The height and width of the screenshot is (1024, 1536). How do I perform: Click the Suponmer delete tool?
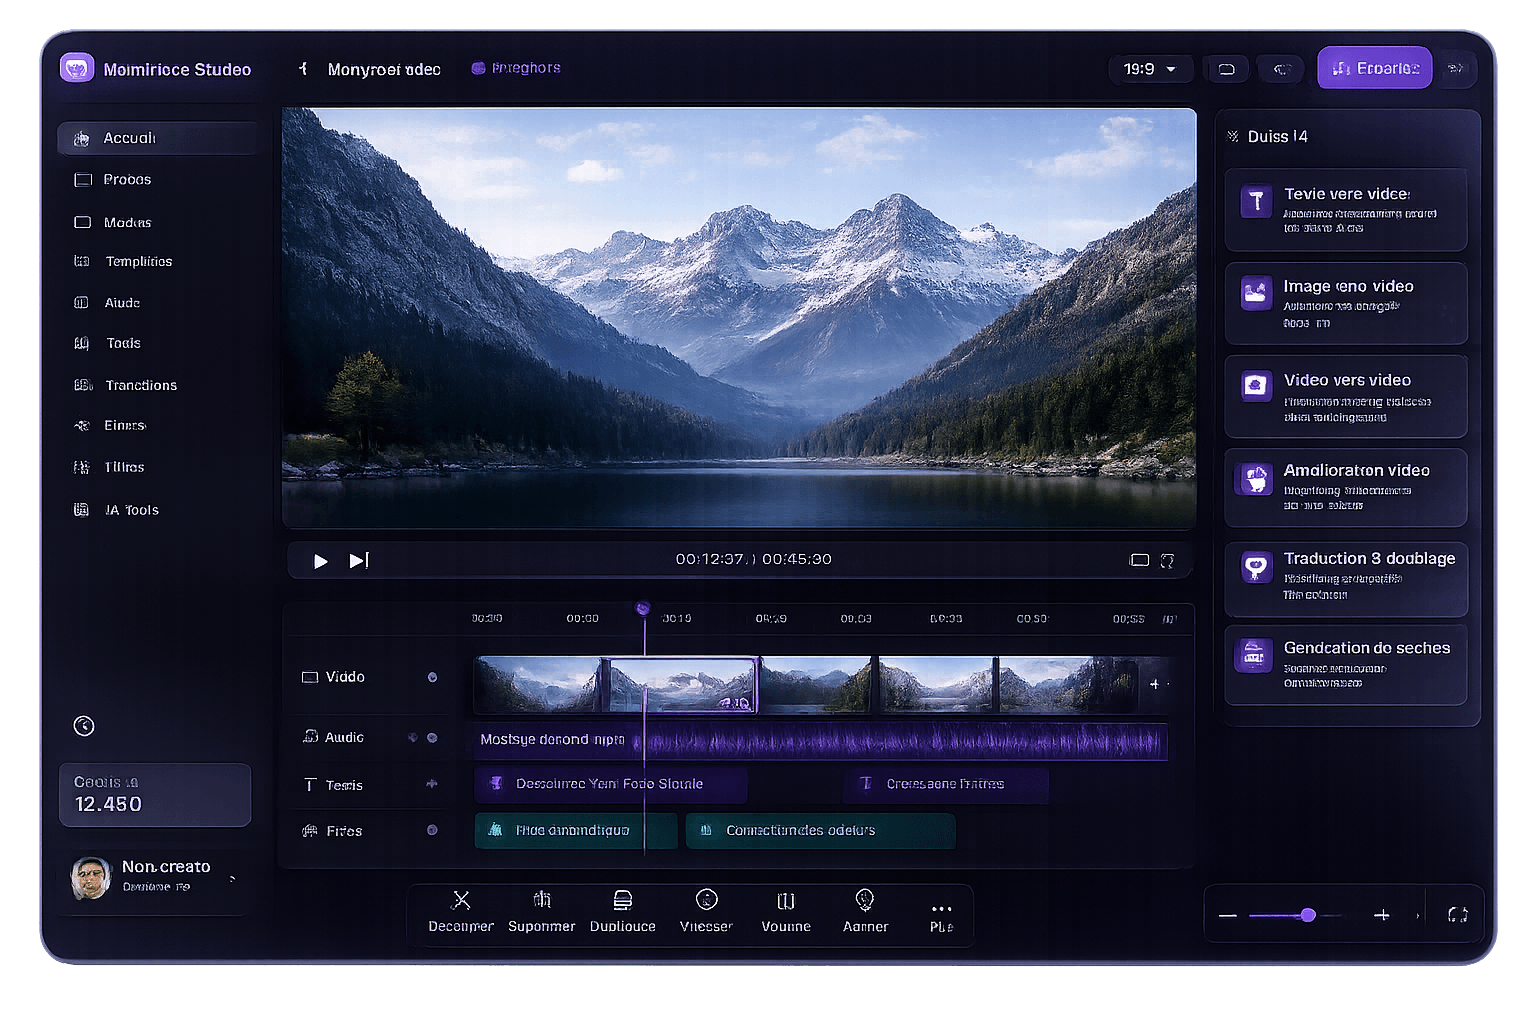point(541,912)
